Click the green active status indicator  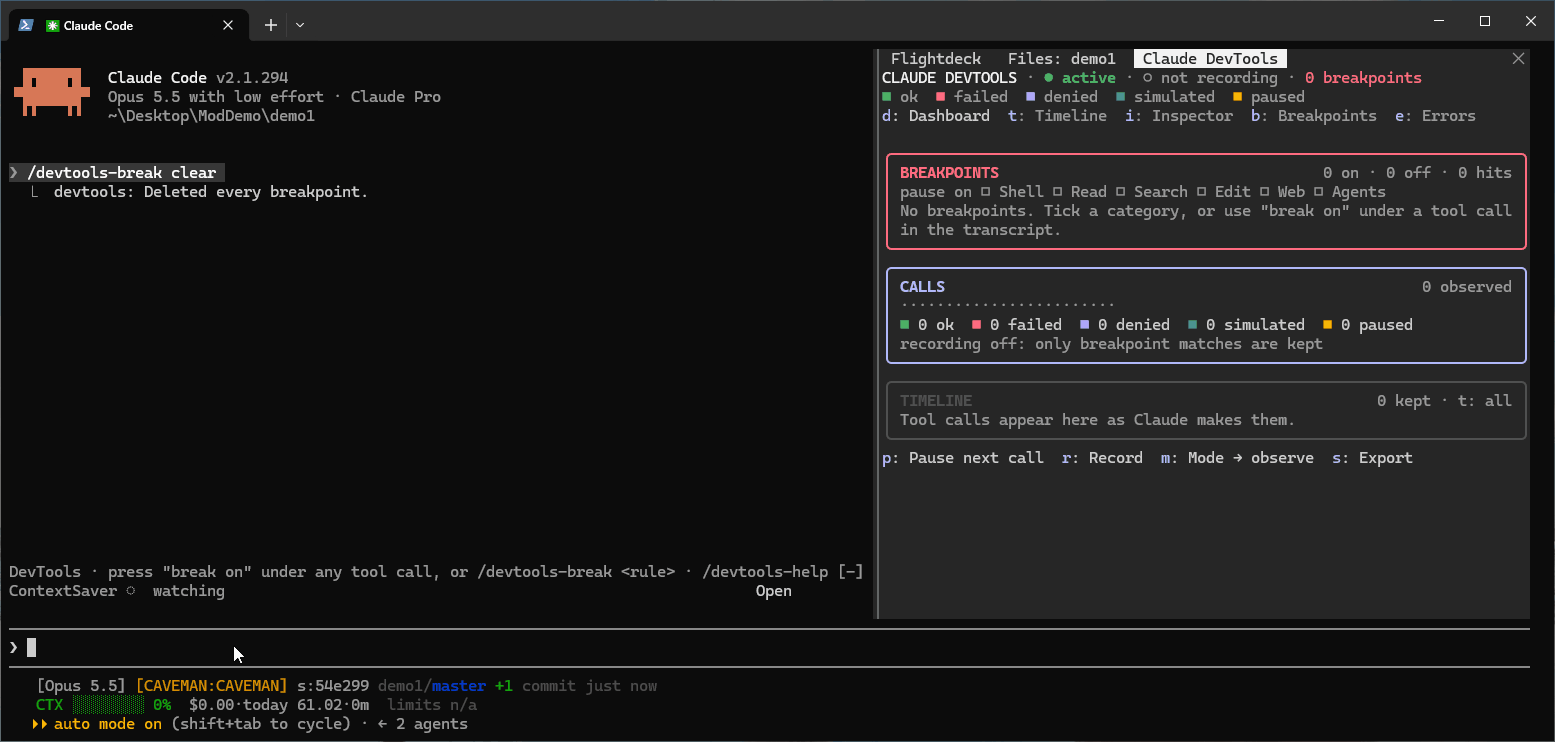point(1079,78)
